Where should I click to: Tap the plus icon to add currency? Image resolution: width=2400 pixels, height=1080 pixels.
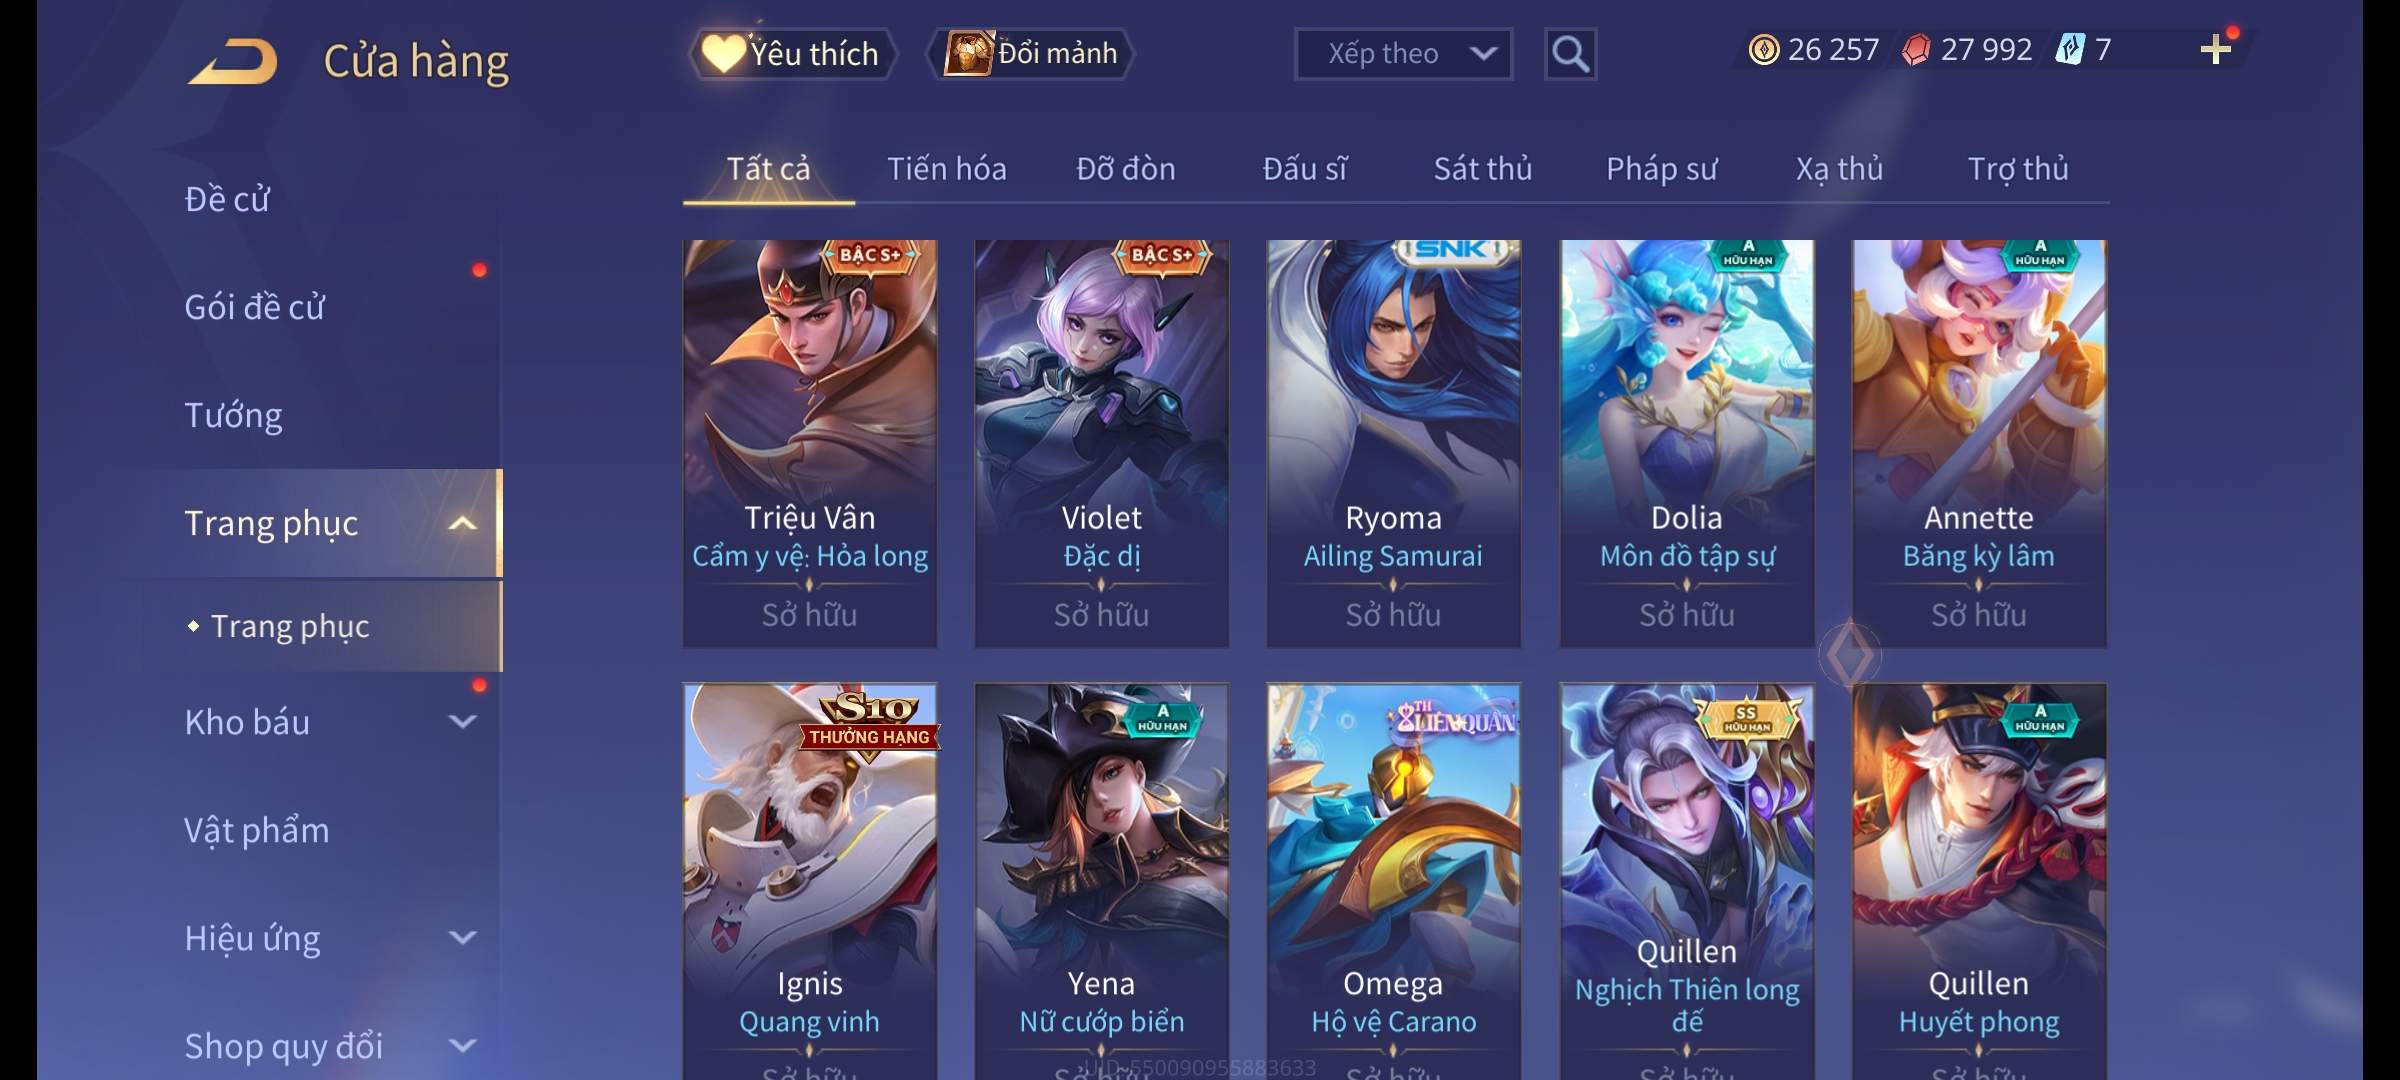pyautogui.click(x=2216, y=49)
